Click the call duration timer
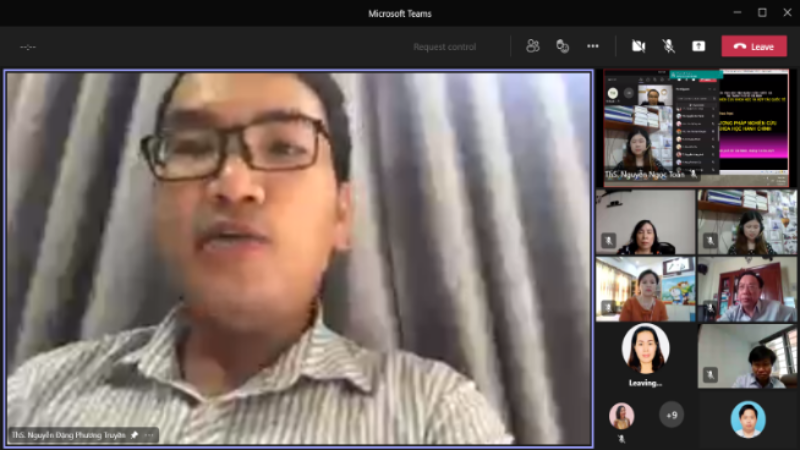Screen dimensions: 800x450 pos(28,47)
